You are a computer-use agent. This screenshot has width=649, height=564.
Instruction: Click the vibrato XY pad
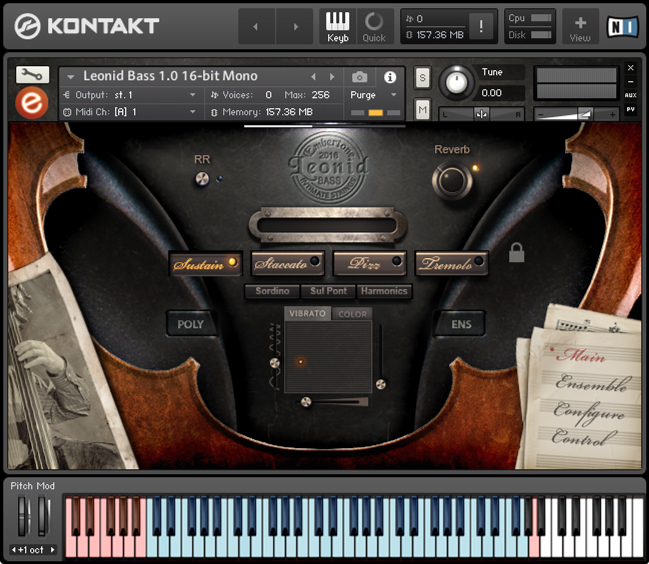click(x=328, y=357)
